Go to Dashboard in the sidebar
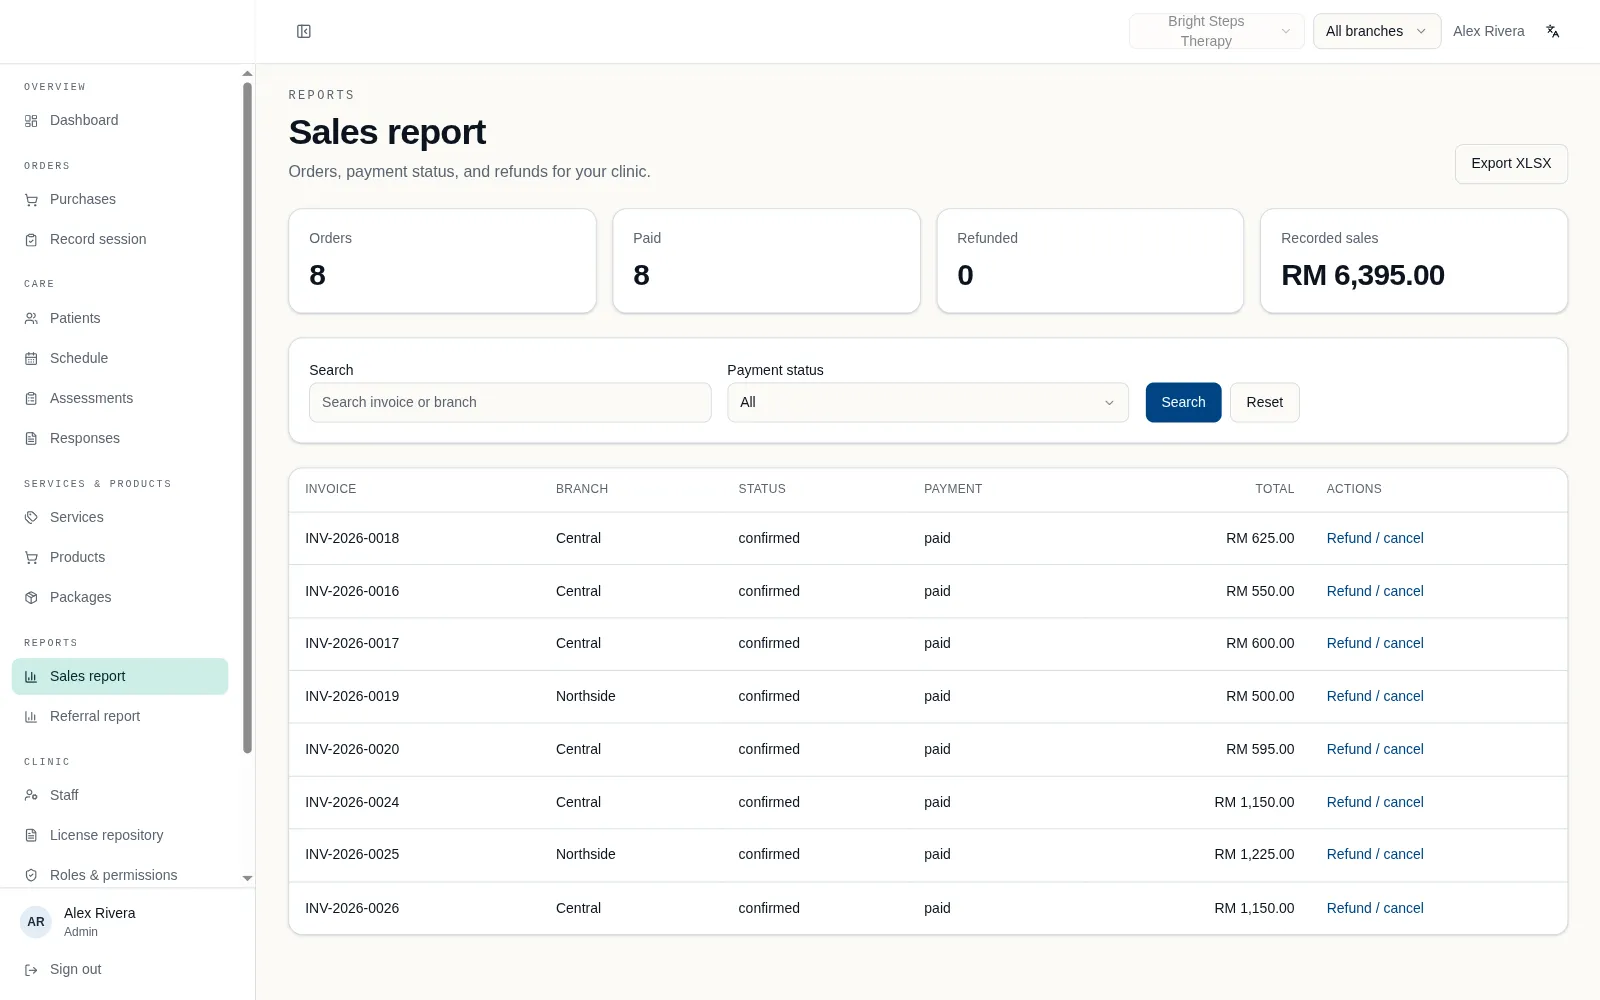Image resolution: width=1600 pixels, height=1000 pixels. pos(120,120)
